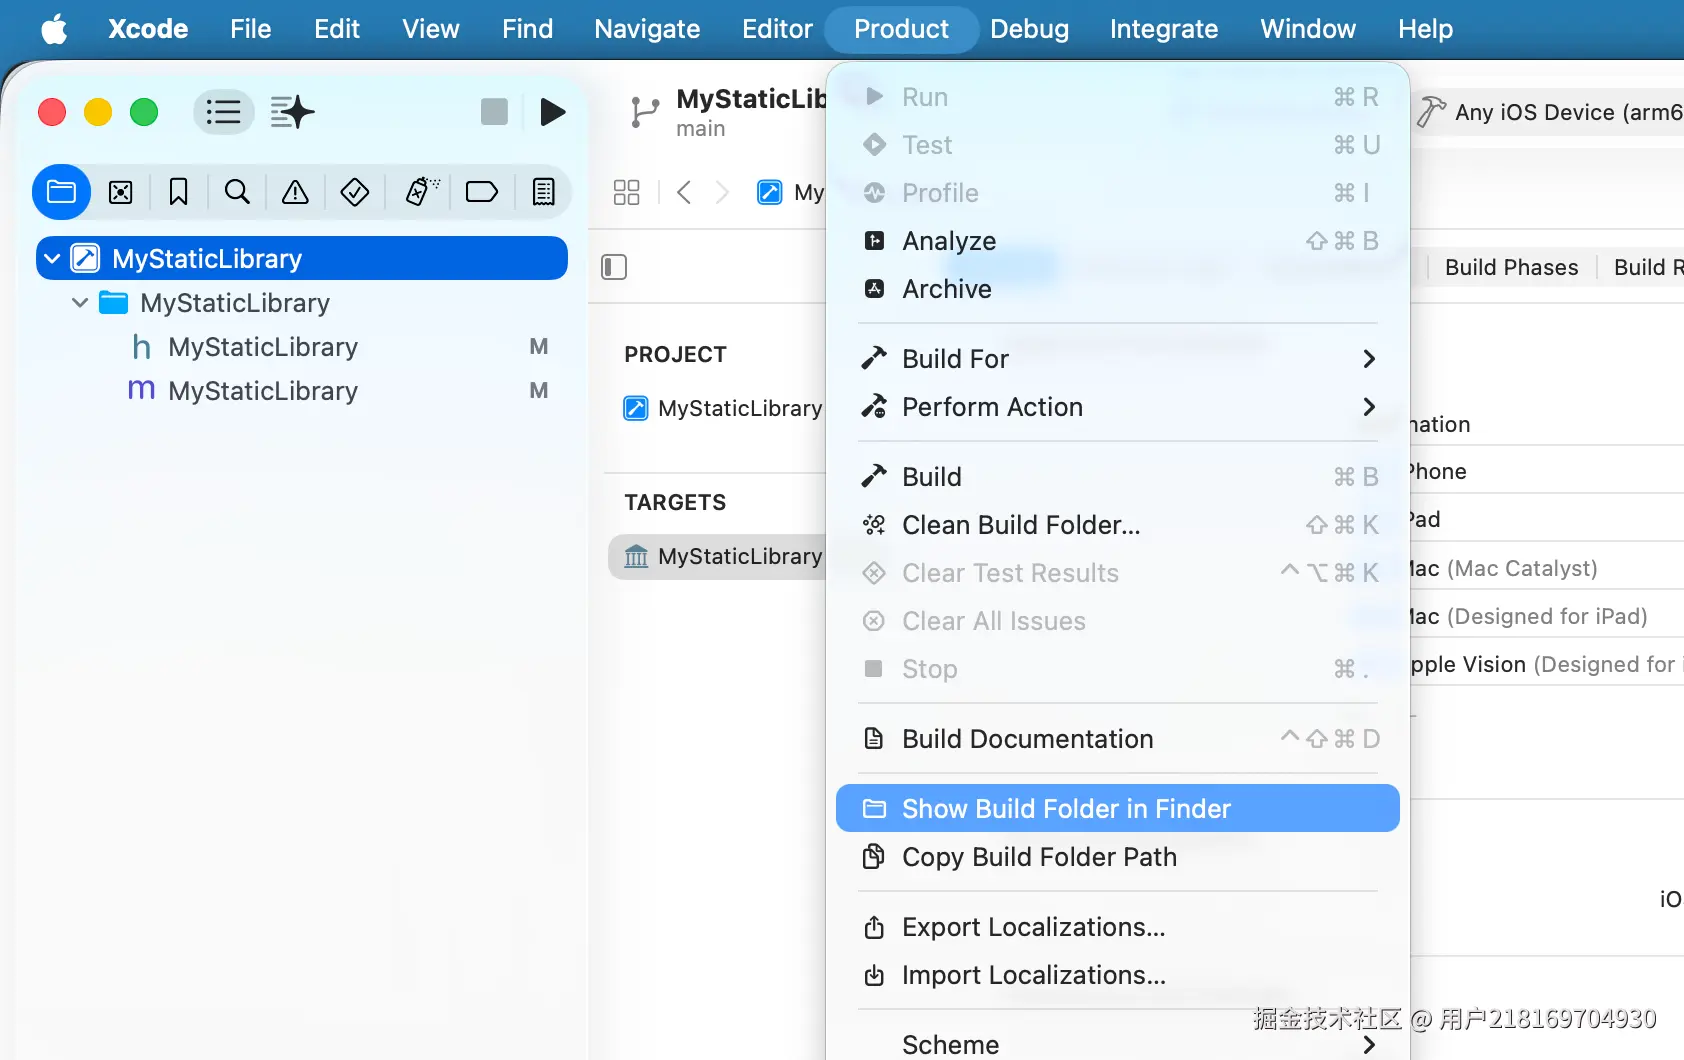
Task: Click the git branch icon
Action: tap(645, 112)
